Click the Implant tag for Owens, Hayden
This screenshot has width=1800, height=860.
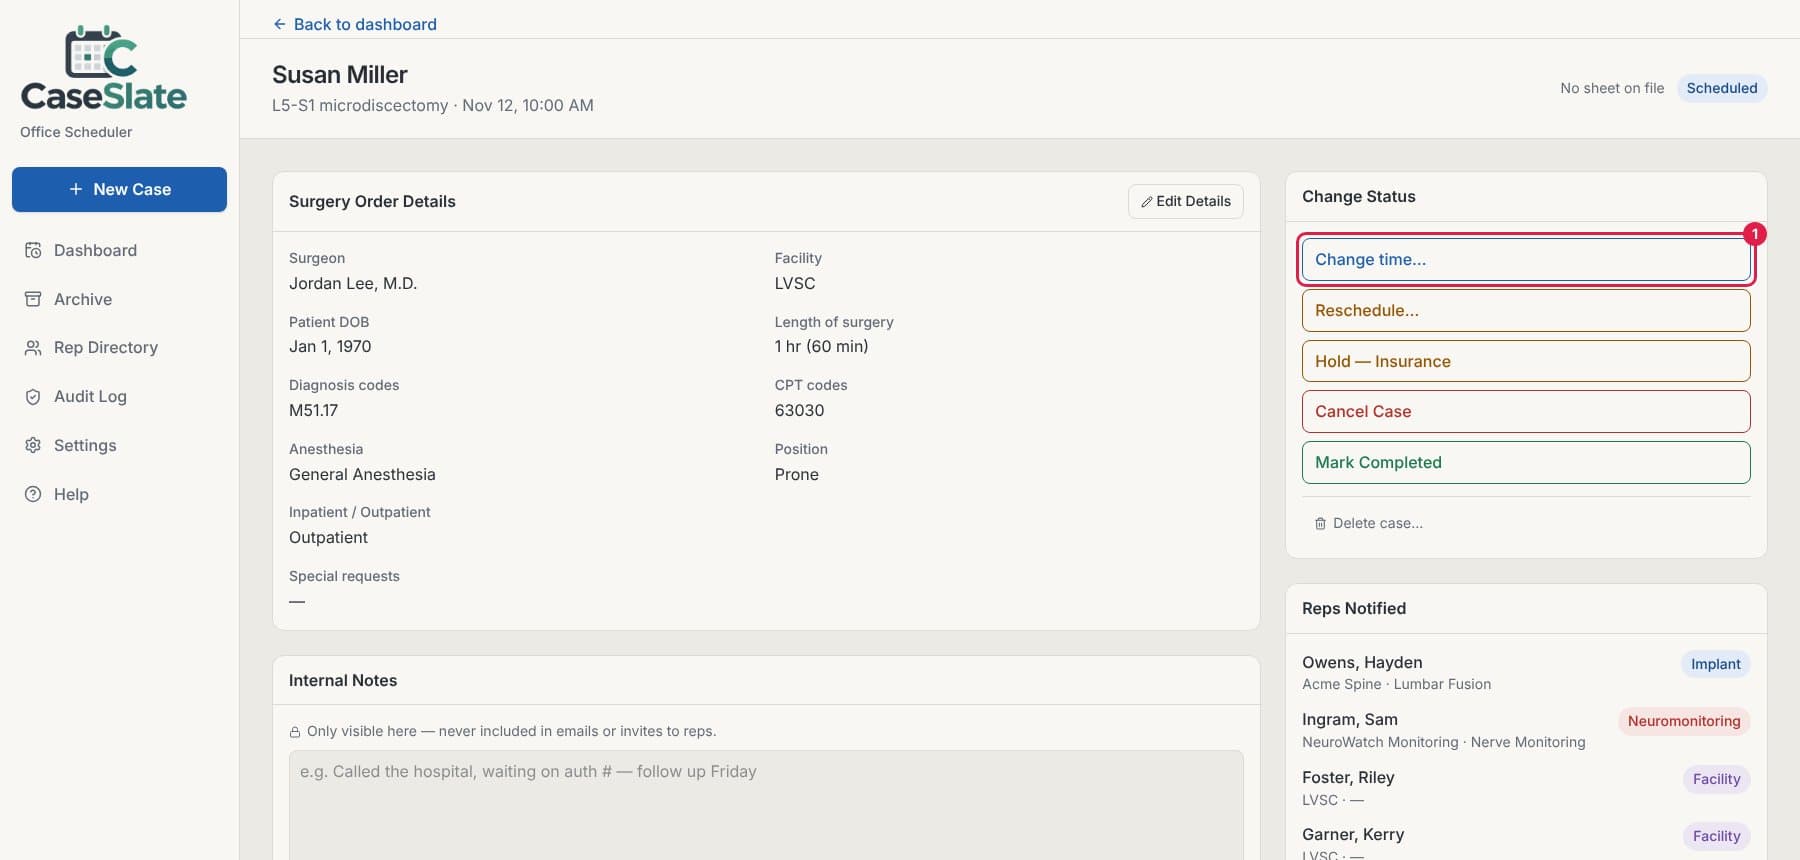click(x=1716, y=664)
